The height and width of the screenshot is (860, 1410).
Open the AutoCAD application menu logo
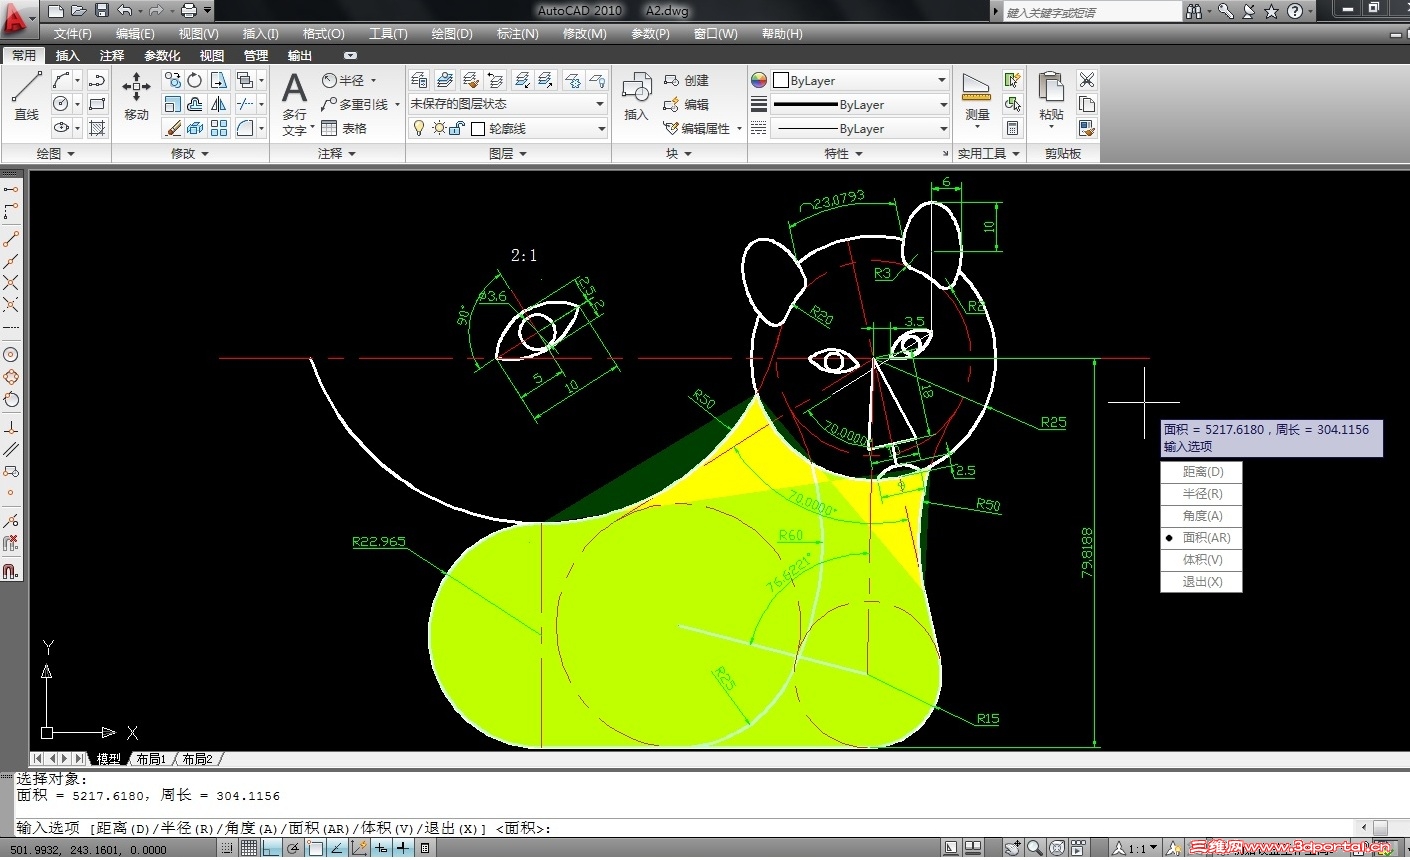(17, 18)
